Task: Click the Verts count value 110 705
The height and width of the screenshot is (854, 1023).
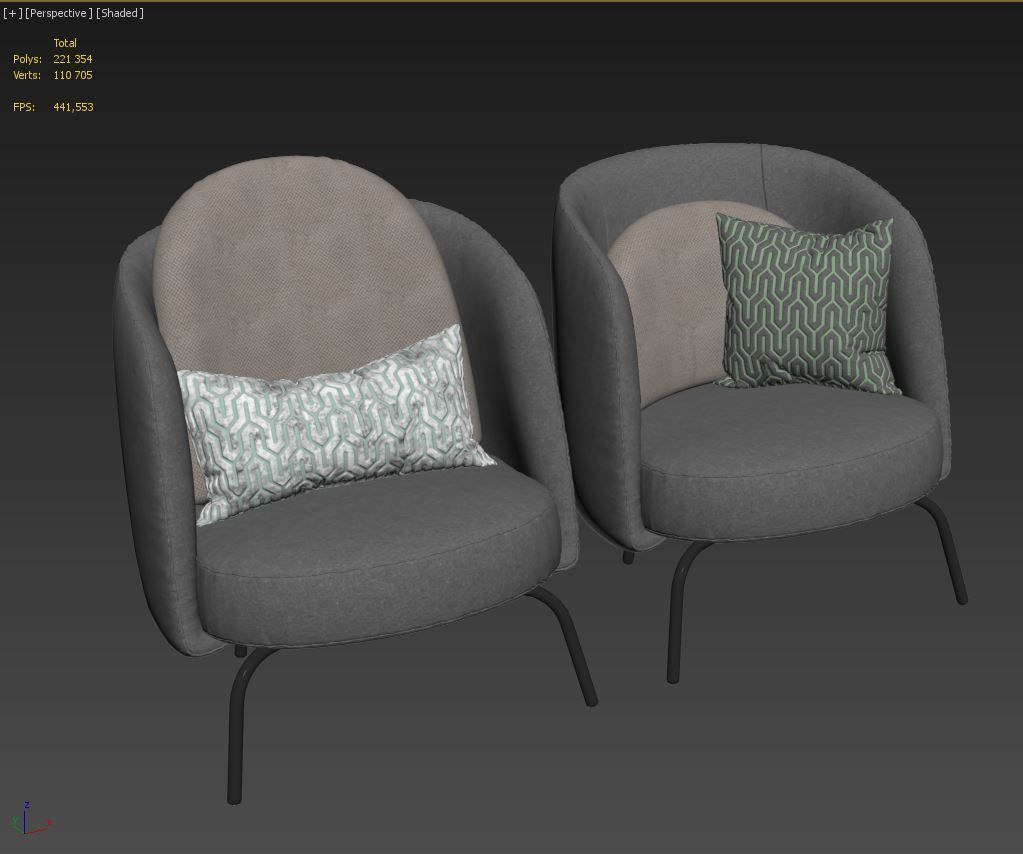Action: [x=72, y=75]
